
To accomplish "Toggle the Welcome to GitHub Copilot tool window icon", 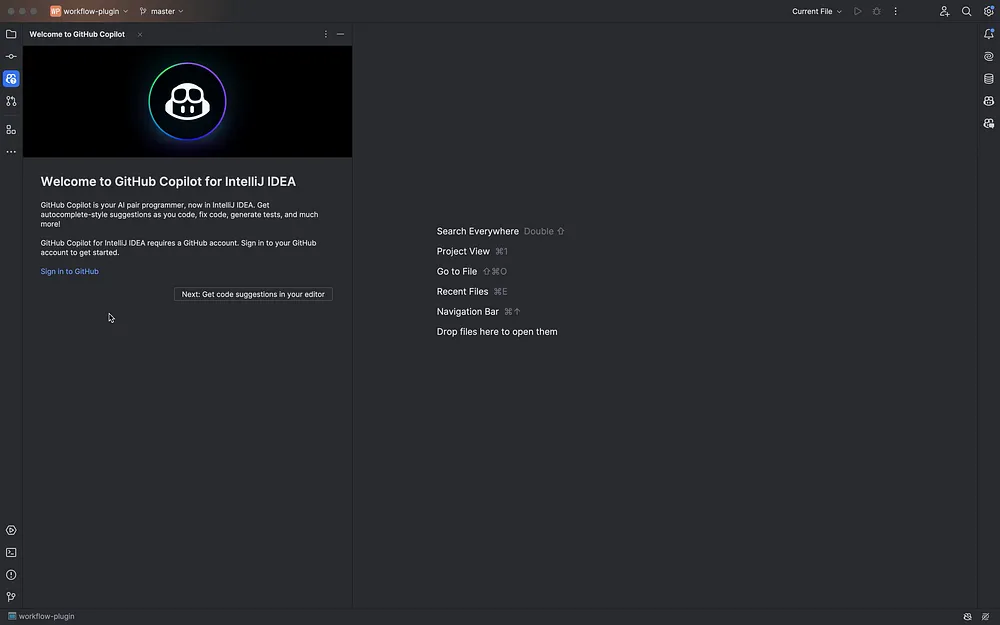I will pos(11,78).
